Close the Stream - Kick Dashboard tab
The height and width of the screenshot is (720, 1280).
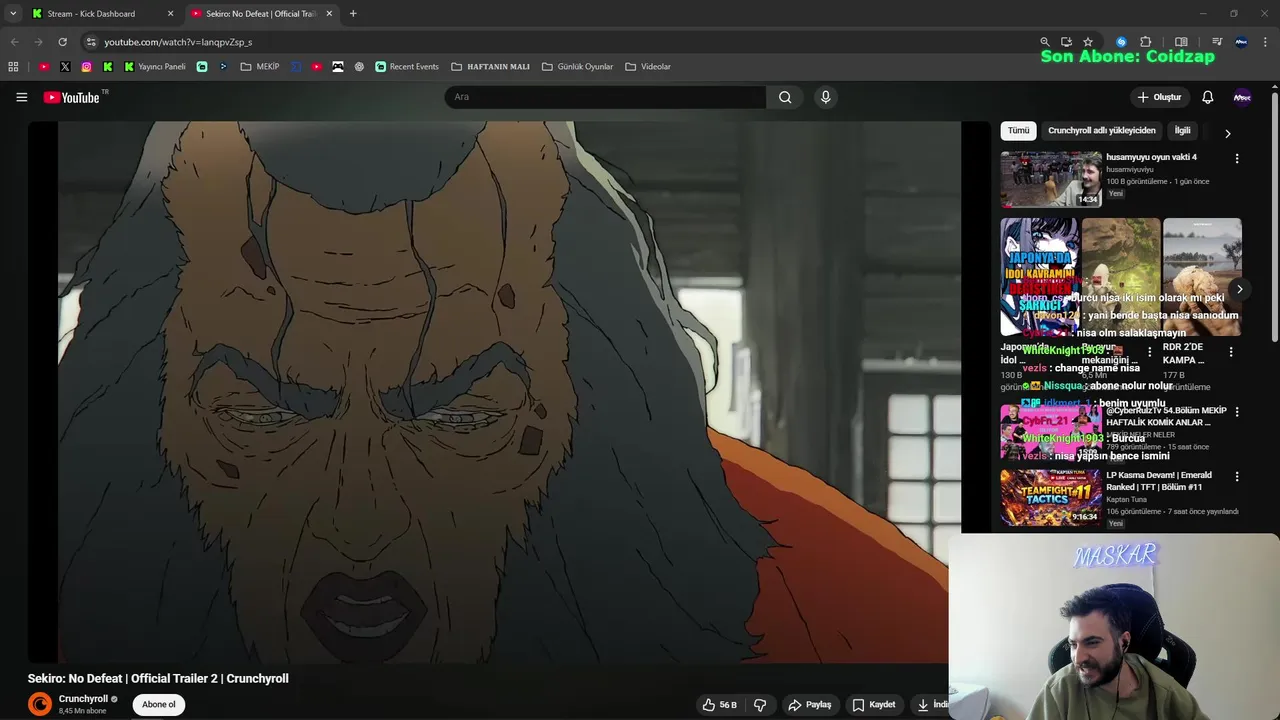click(170, 14)
